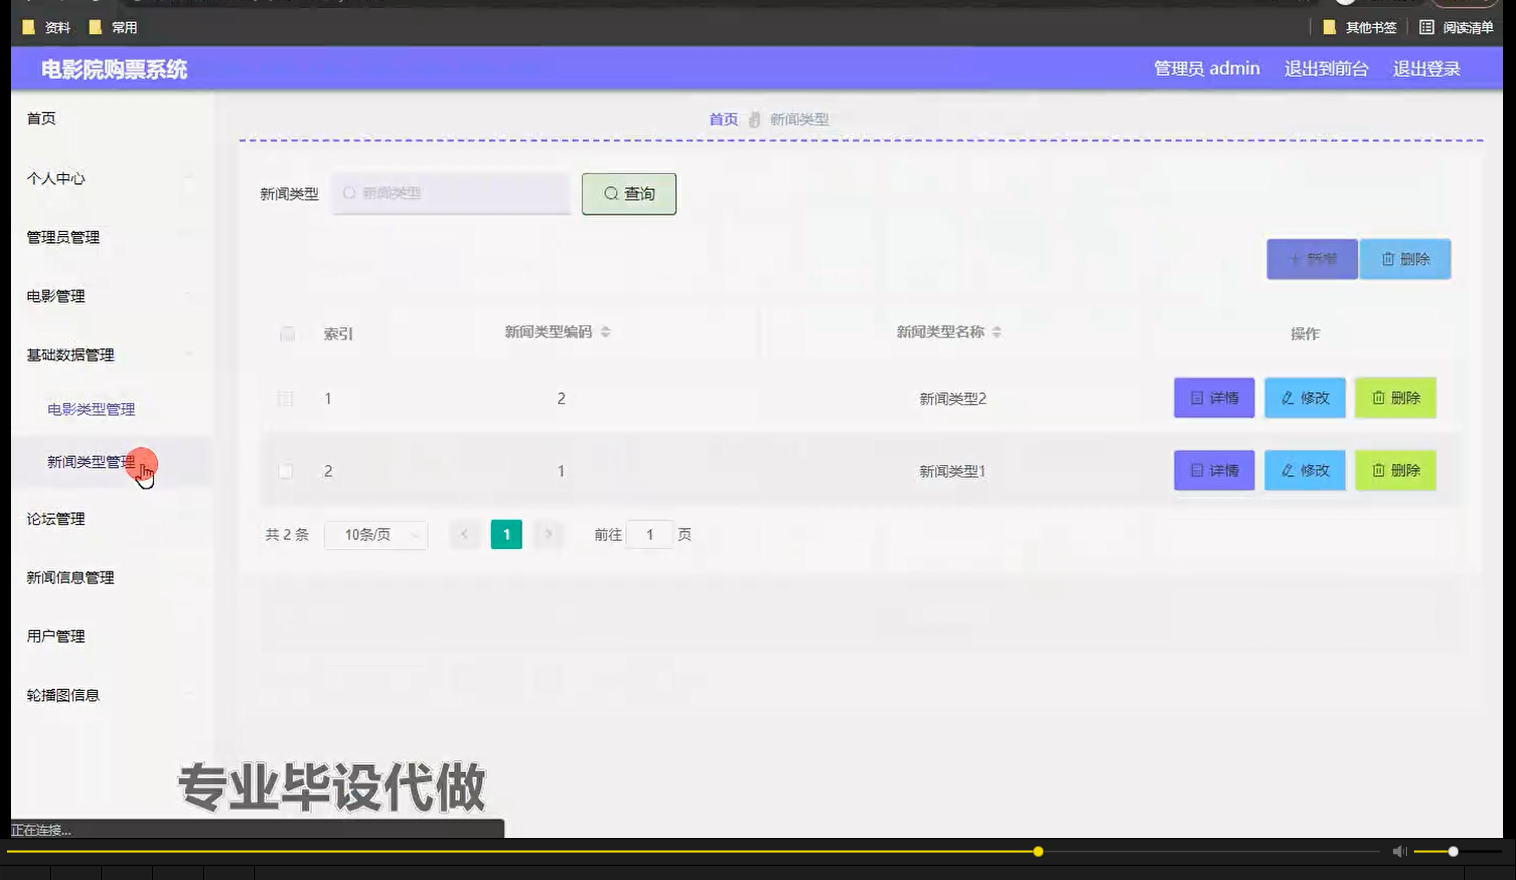Image resolution: width=1516 pixels, height=880 pixels.
Task: Open 新闻信息管理 from the sidebar menu
Action: tap(68, 577)
